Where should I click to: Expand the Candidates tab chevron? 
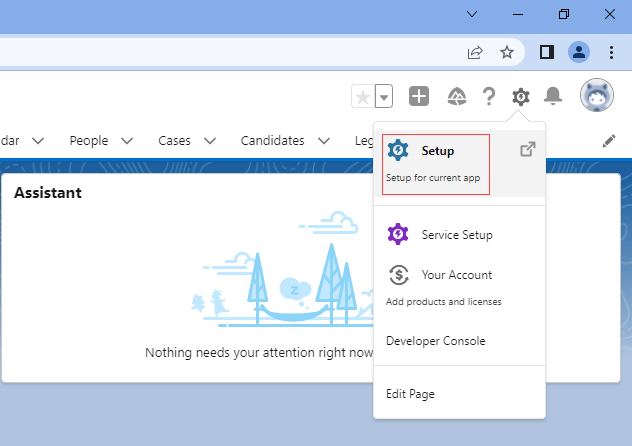click(324, 141)
